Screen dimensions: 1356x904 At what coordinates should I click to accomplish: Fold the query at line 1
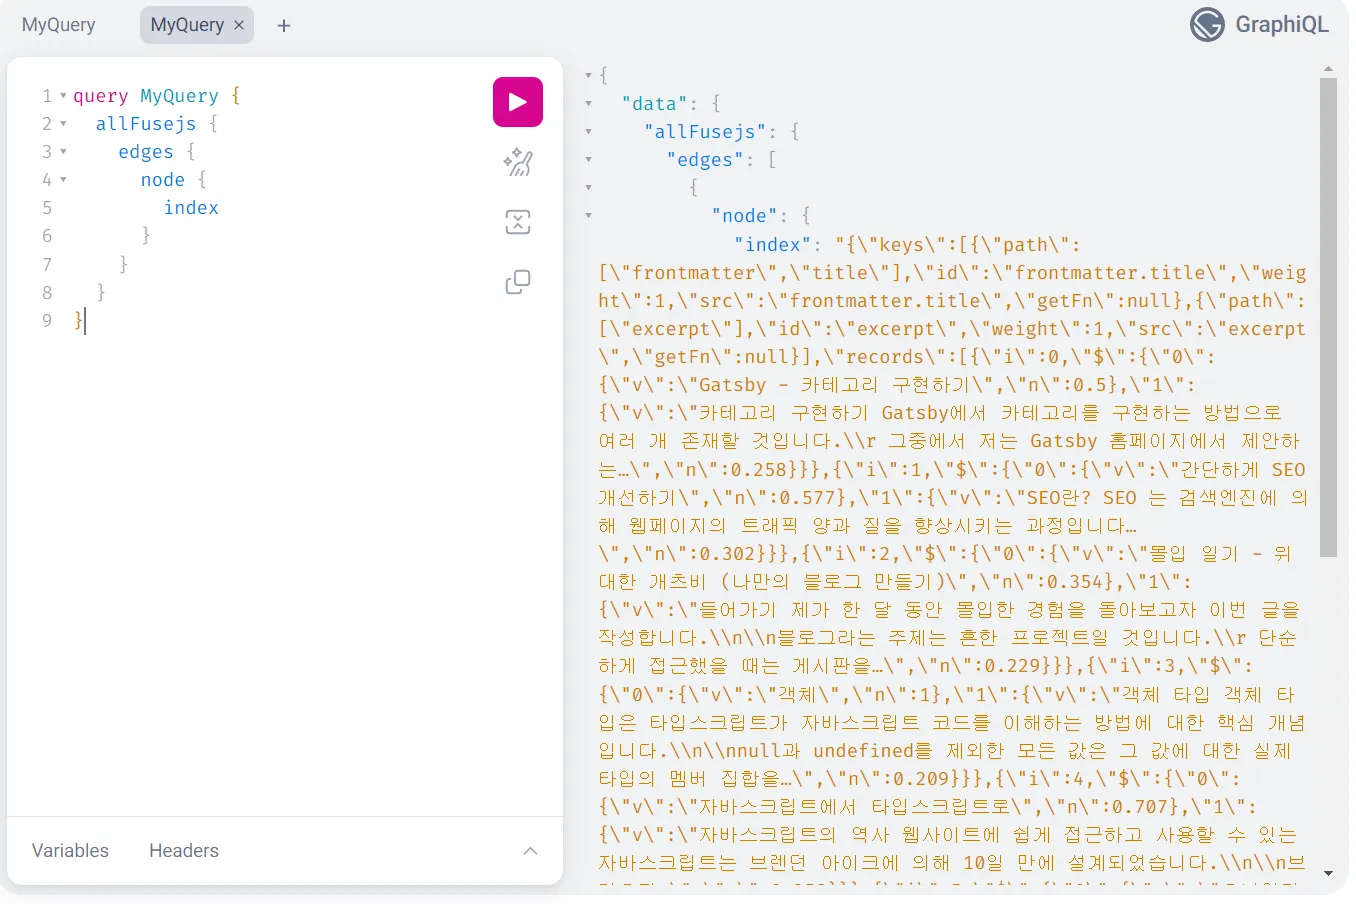(x=63, y=95)
